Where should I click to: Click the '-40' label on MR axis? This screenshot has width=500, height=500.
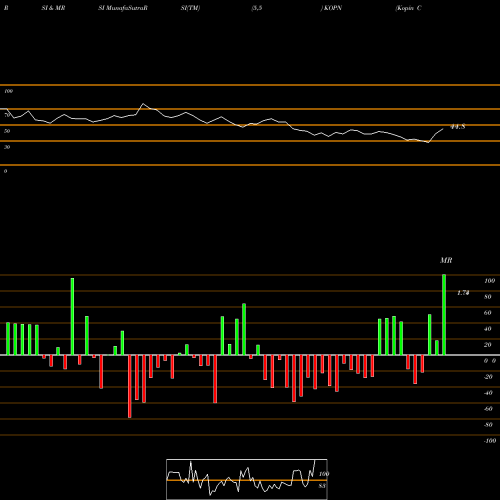click(x=488, y=393)
